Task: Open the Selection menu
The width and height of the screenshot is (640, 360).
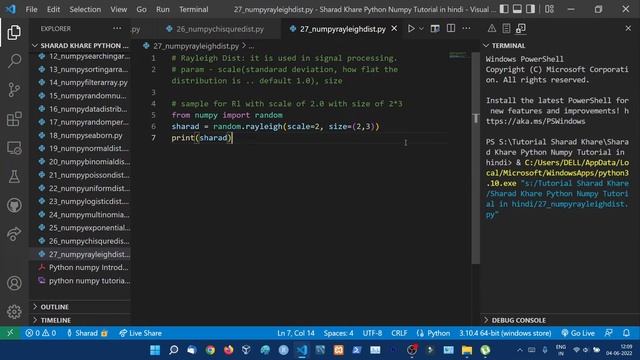Action: [x=85, y=9]
